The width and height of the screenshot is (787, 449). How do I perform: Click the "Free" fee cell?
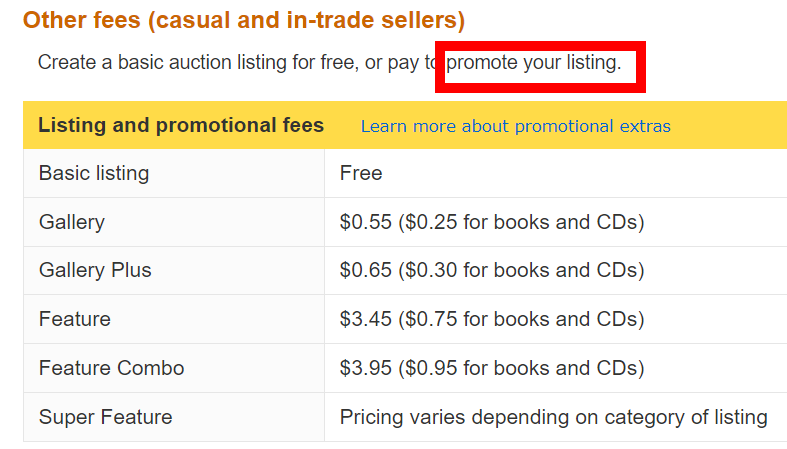pyautogui.click(x=361, y=173)
